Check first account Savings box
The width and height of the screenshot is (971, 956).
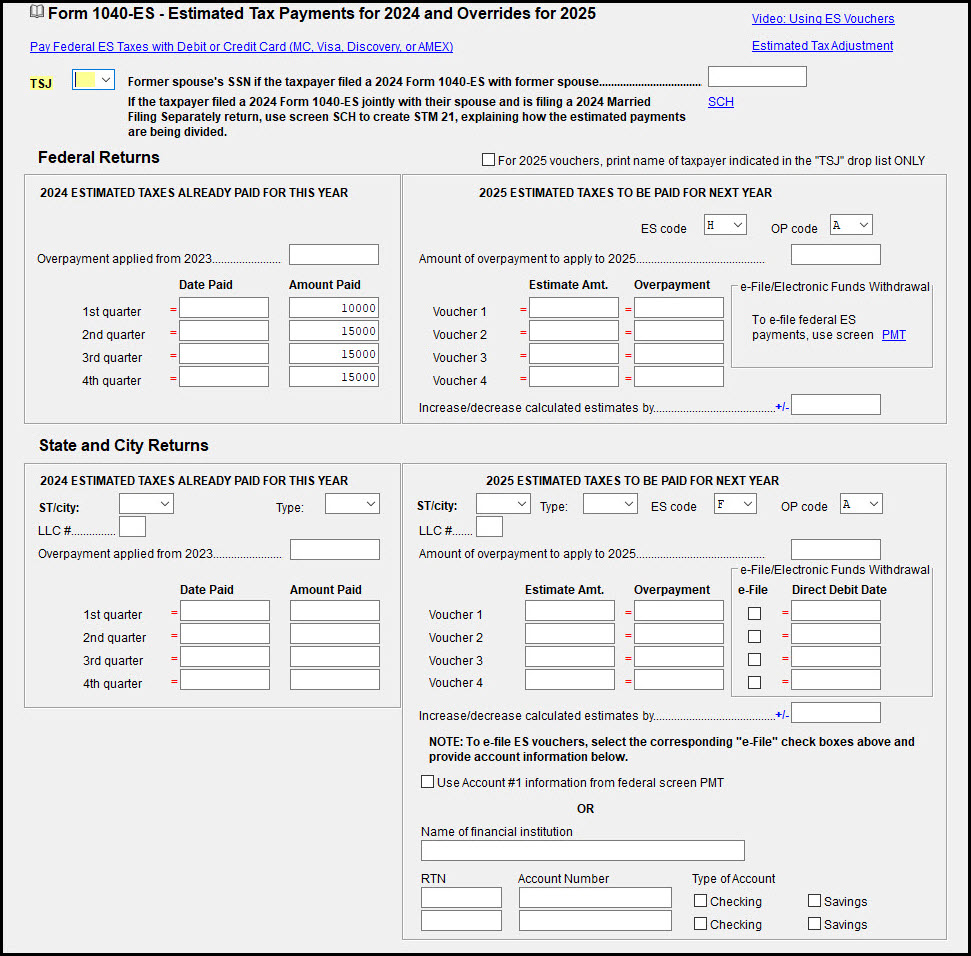coord(814,900)
